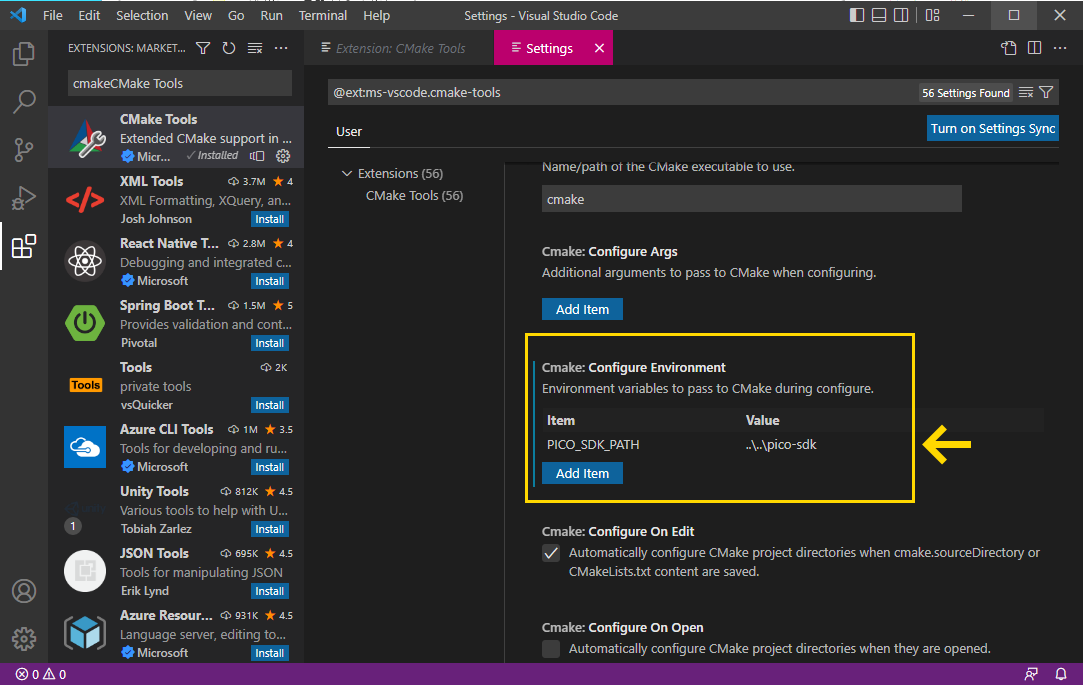
Task: Click the 56 Settings Found count
Action: click(966, 93)
